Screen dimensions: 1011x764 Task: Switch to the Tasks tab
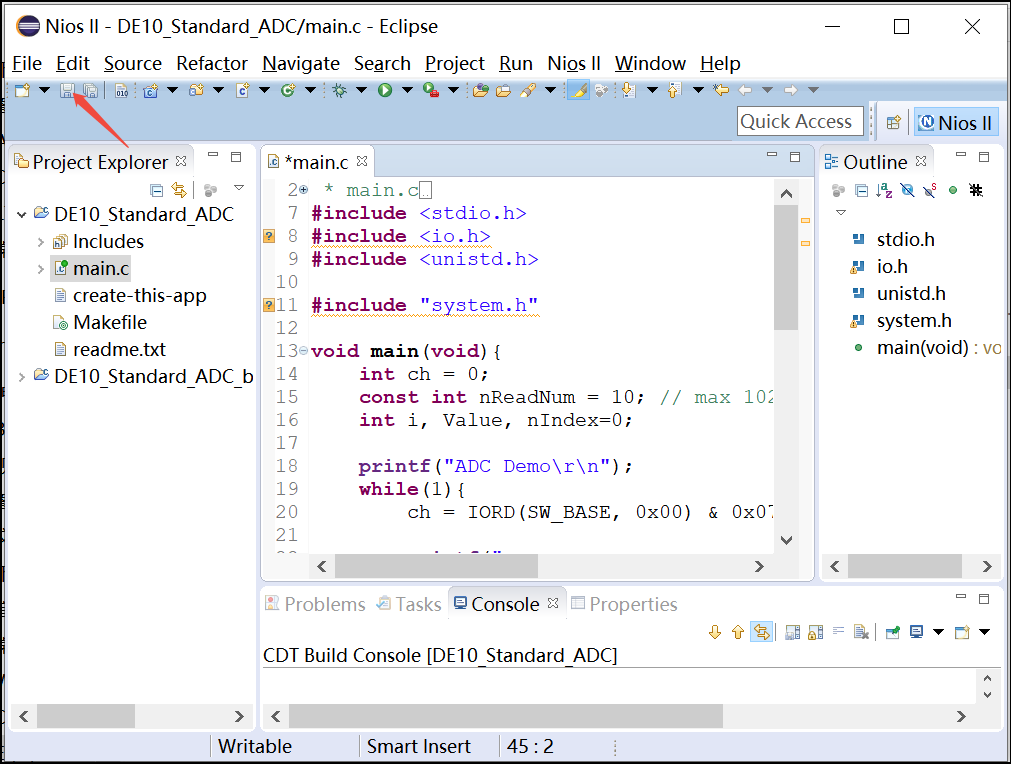coord(409,604)
